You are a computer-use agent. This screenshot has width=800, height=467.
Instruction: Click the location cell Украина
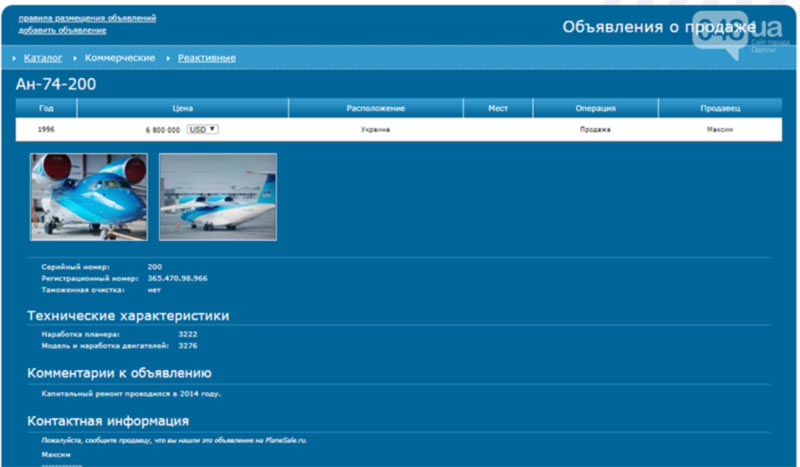[x=376, y=130]
